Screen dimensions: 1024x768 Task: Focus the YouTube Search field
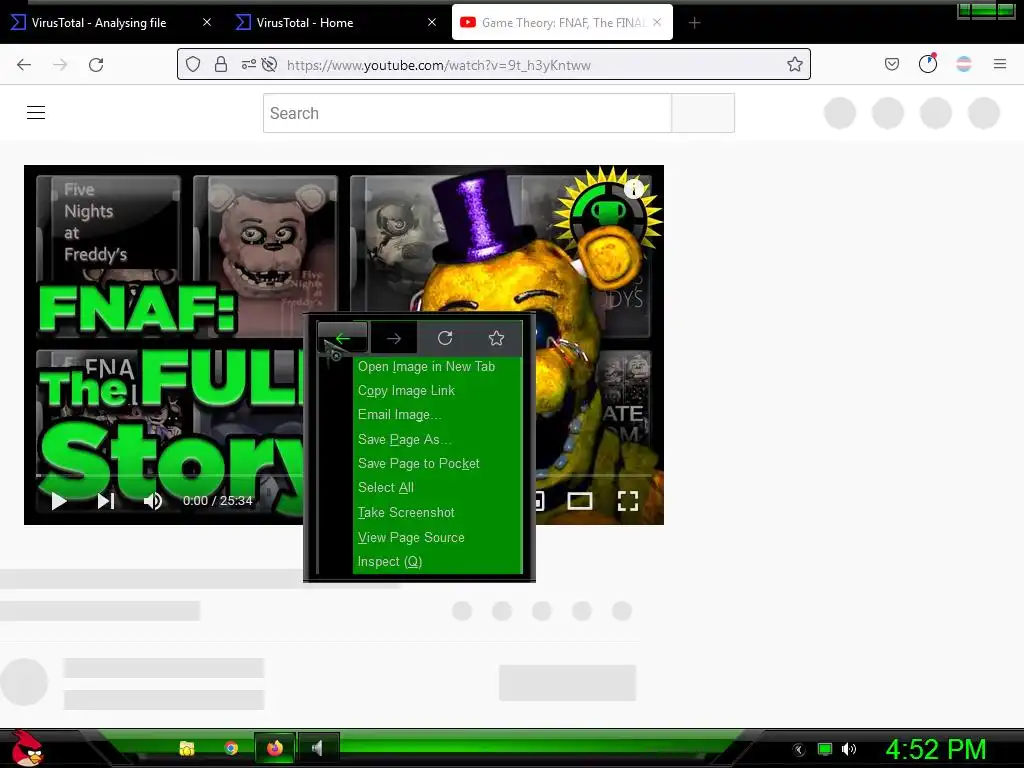pyautogui.click(x=467, y=113)
